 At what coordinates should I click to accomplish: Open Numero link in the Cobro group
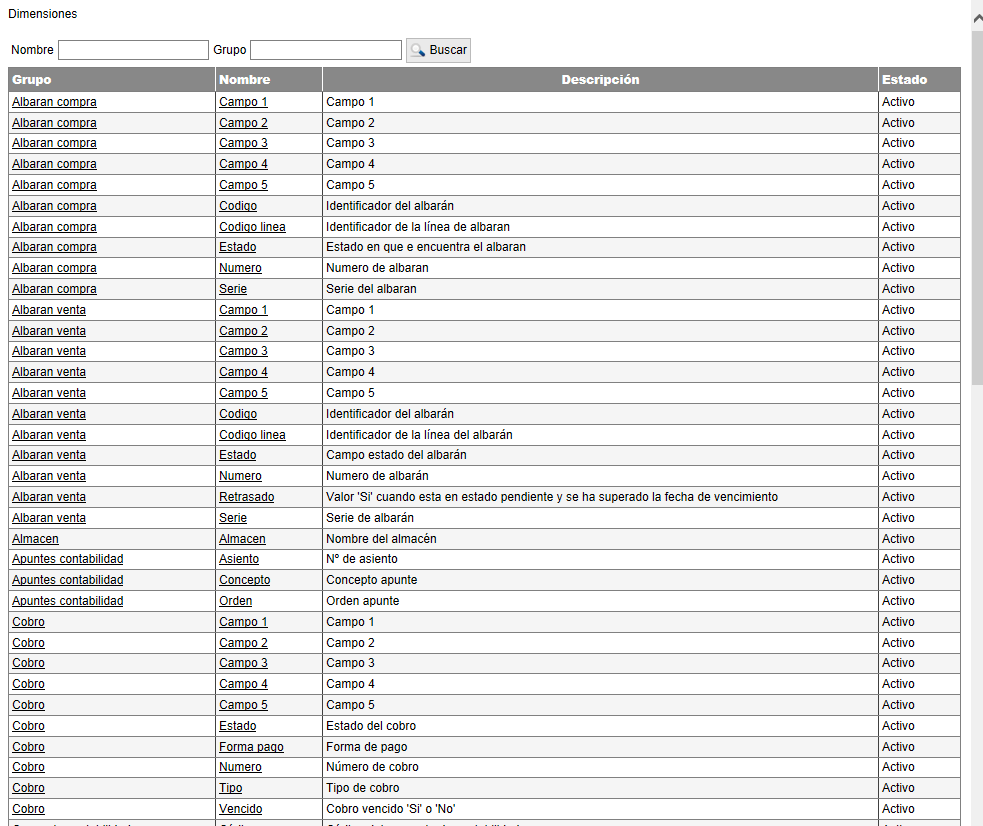[x=240, y=767]
